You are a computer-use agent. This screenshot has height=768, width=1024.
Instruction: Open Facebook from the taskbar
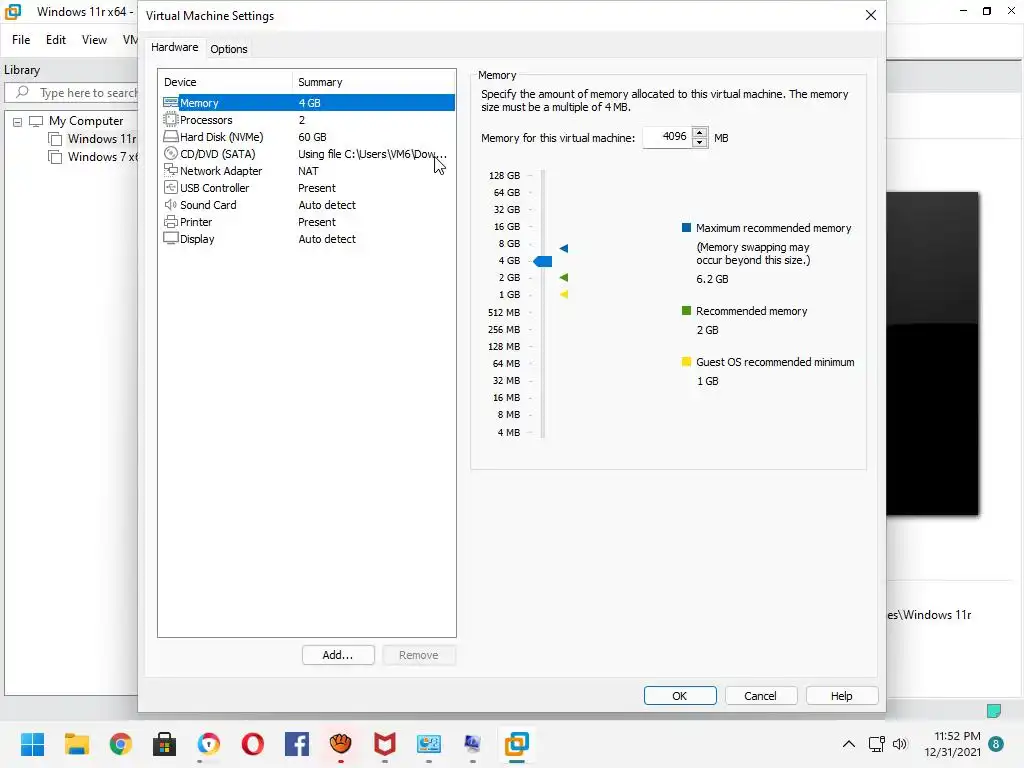[x=296, y=744]
